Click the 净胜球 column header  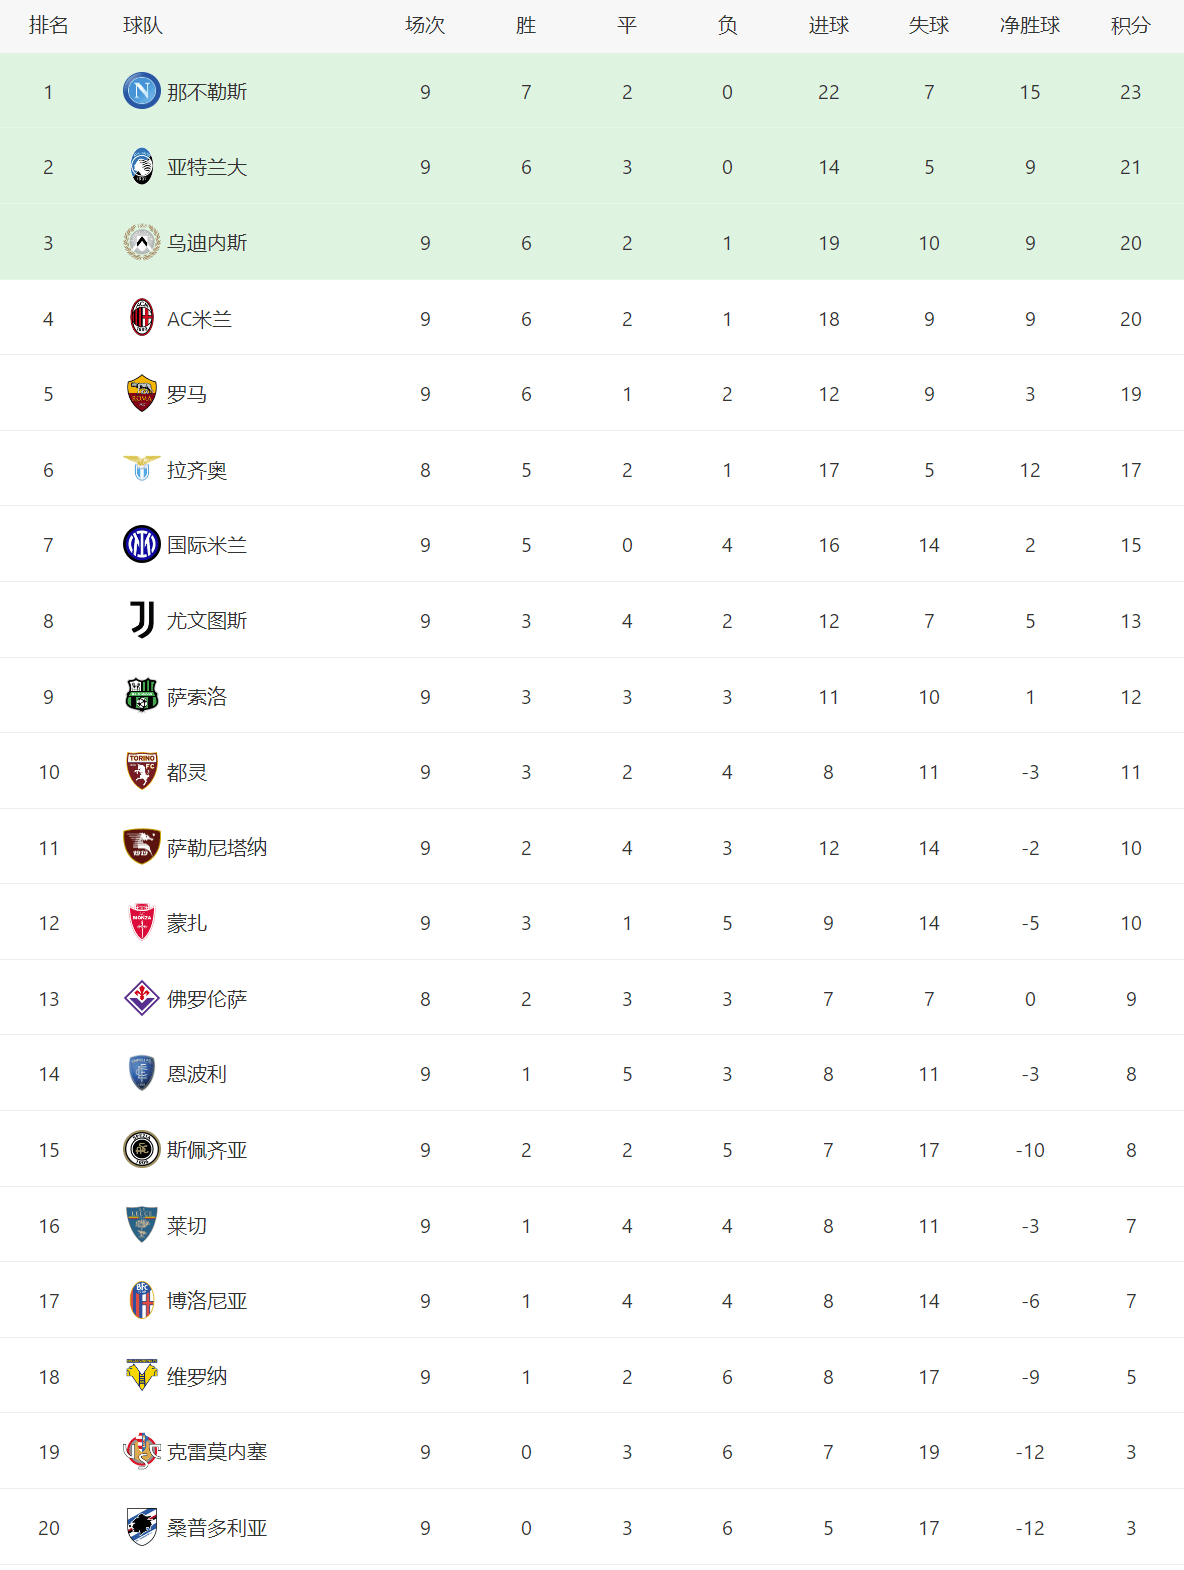[1029, 26]
